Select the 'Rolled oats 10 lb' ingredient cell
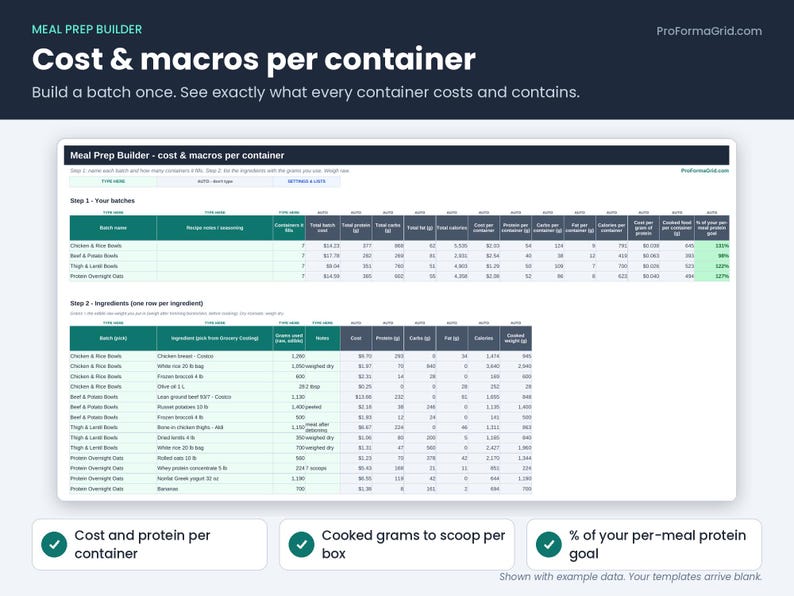Screen dimensions: 794x596 (215, 458)
